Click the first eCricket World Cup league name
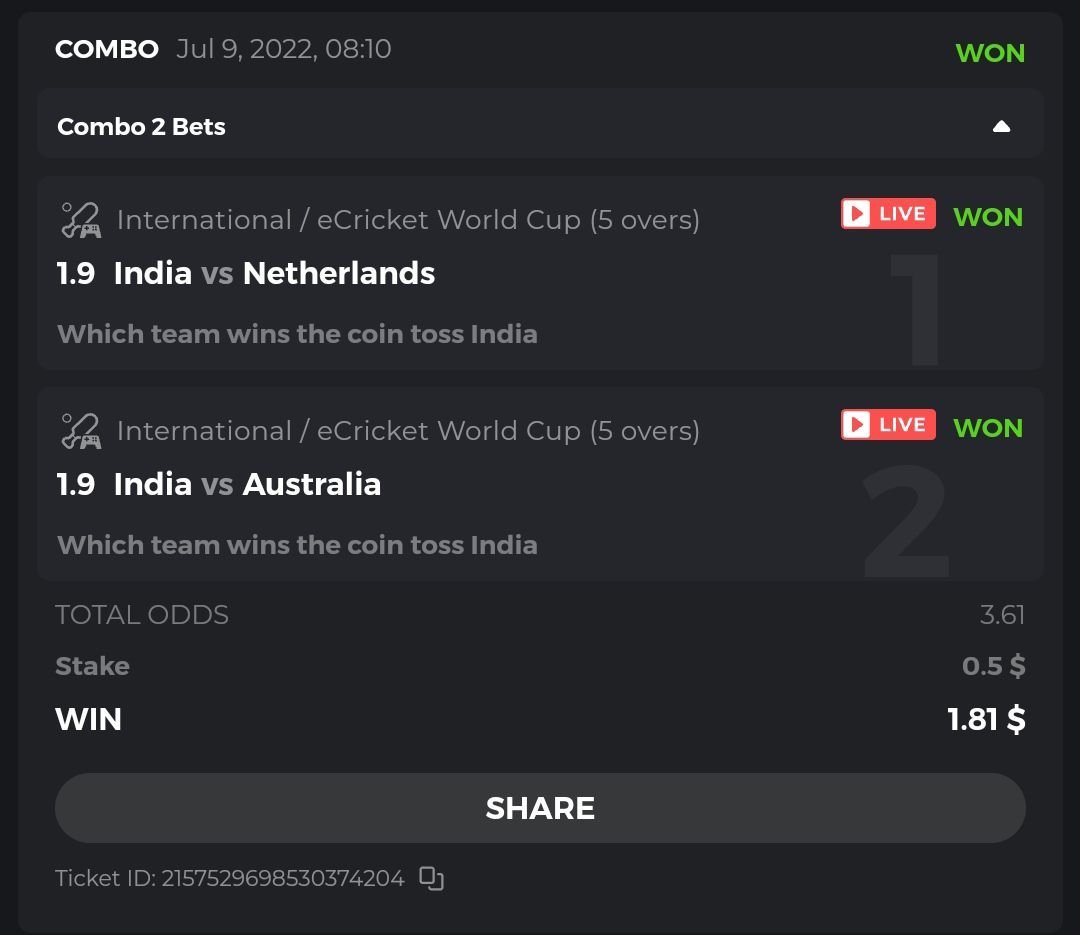This screenshot has width=1080, height=935. pos(408,220)
